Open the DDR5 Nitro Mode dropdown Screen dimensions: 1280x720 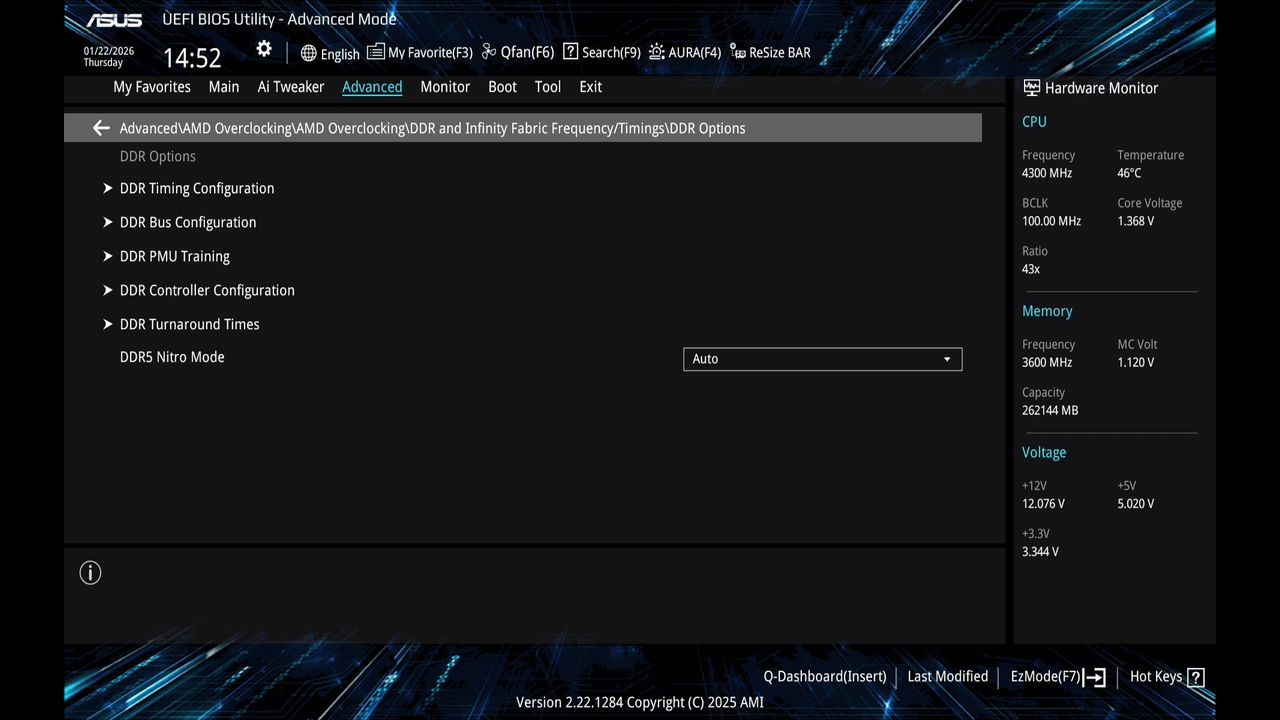click(822, 358)
